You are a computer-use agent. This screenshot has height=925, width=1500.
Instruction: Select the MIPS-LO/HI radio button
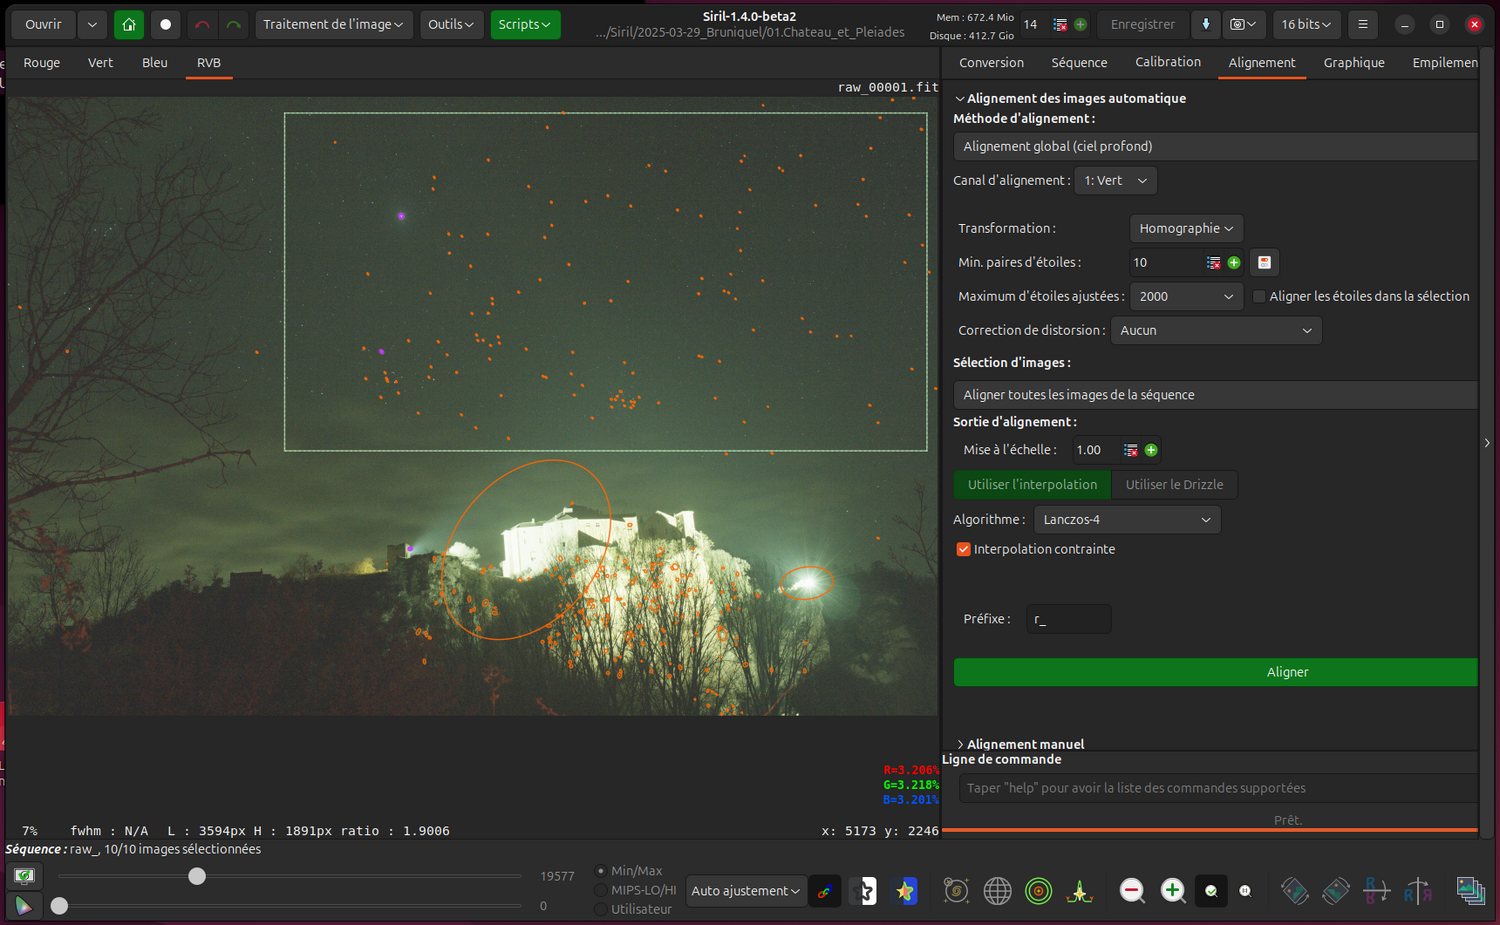tap(601, 890)
